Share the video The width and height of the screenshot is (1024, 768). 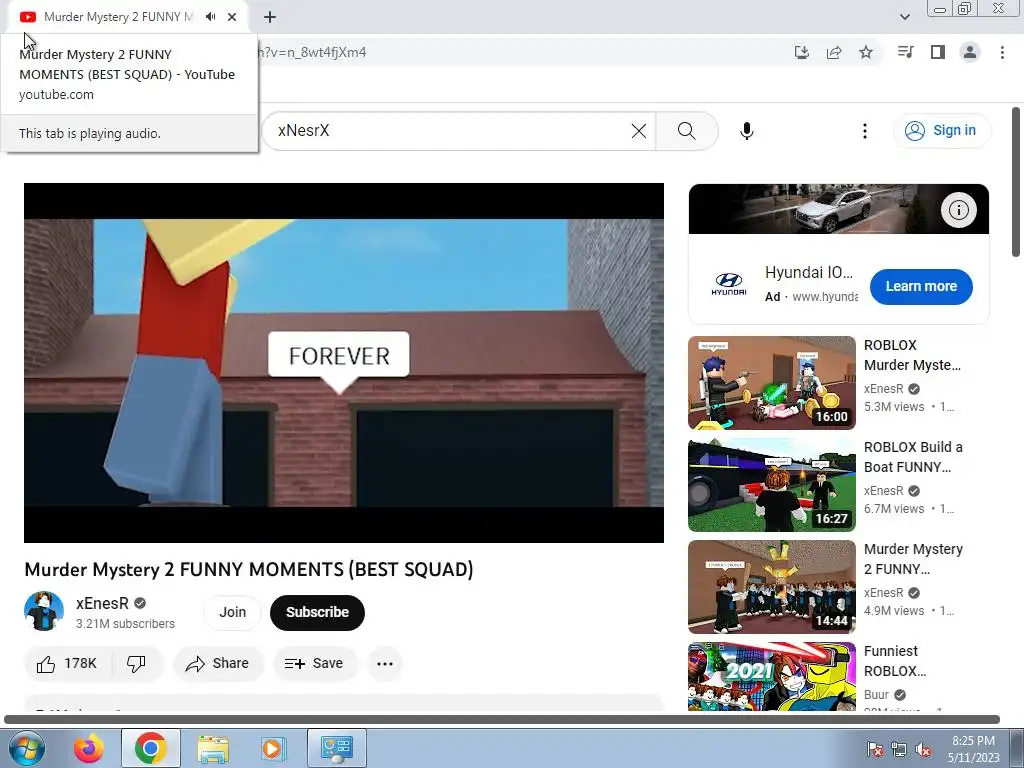(218, 664)
